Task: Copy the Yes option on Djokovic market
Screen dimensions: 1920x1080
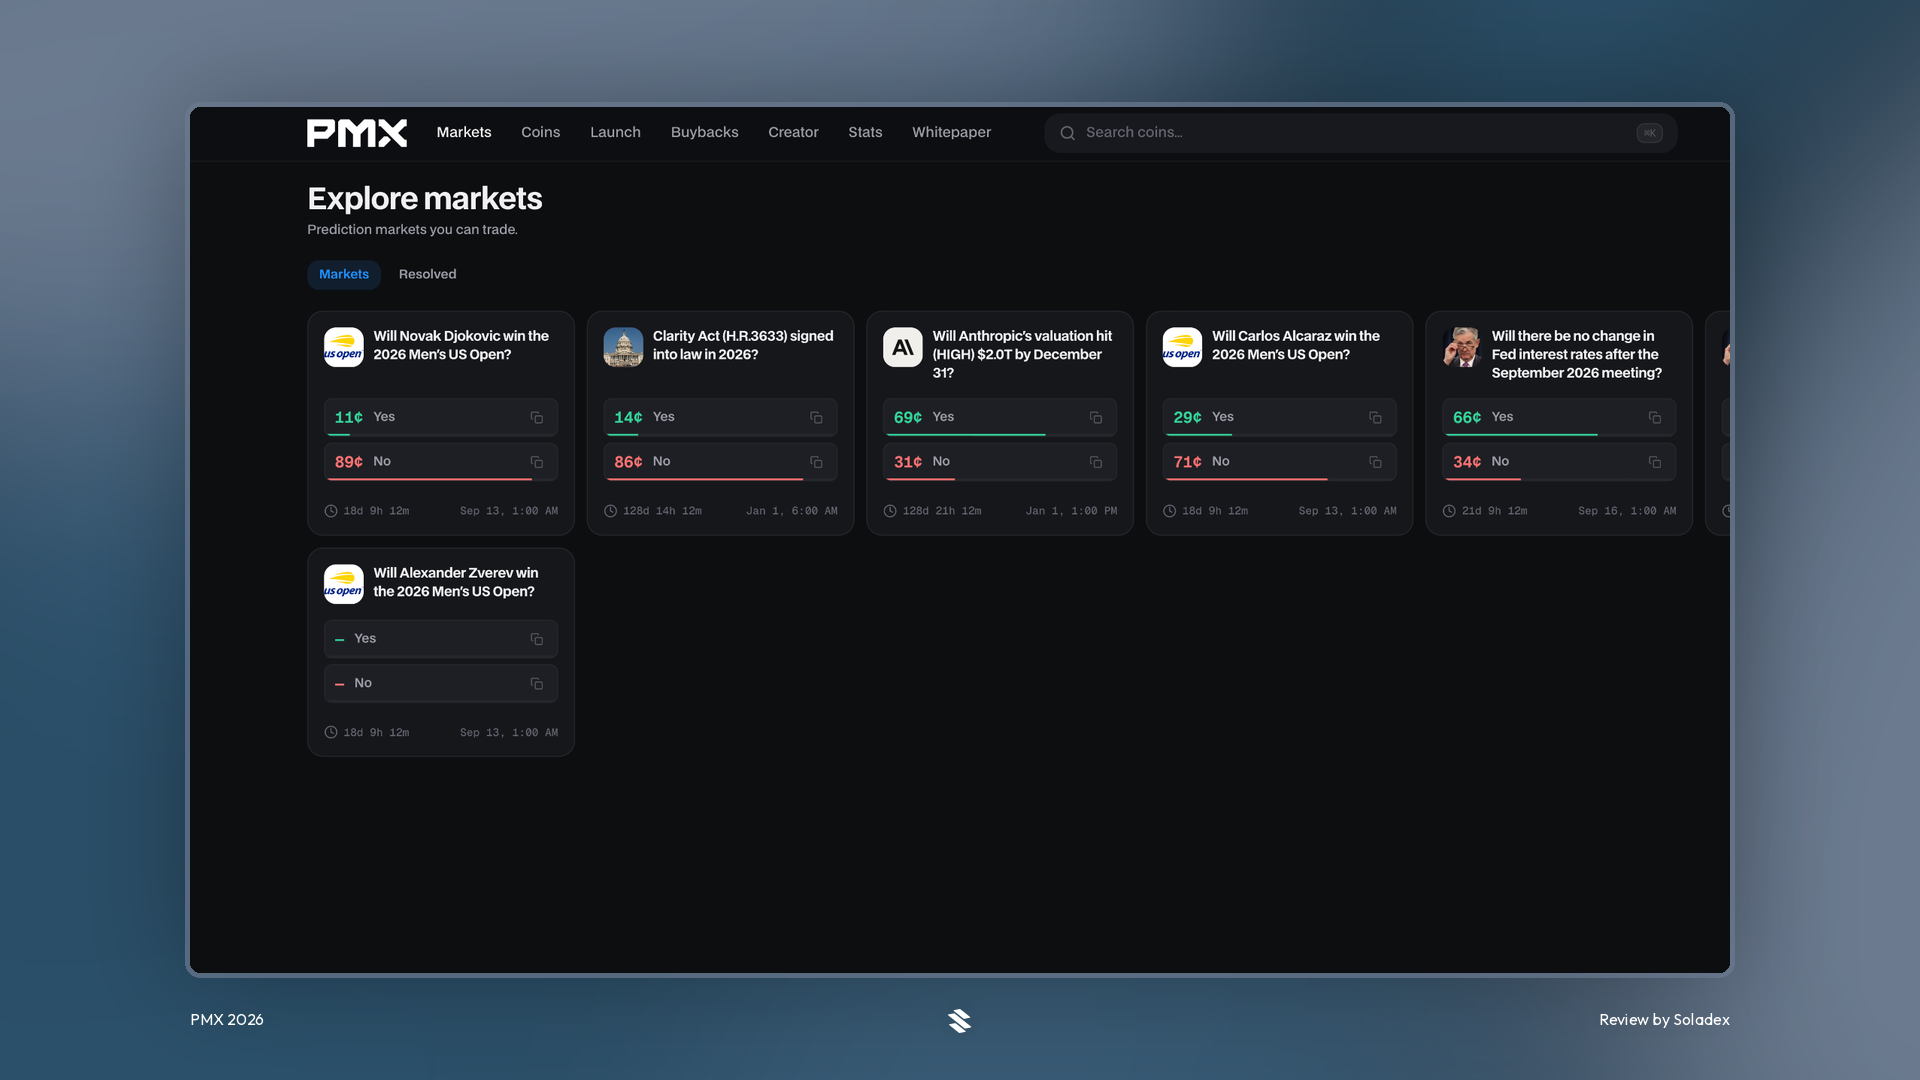Action: coord(537,418)
